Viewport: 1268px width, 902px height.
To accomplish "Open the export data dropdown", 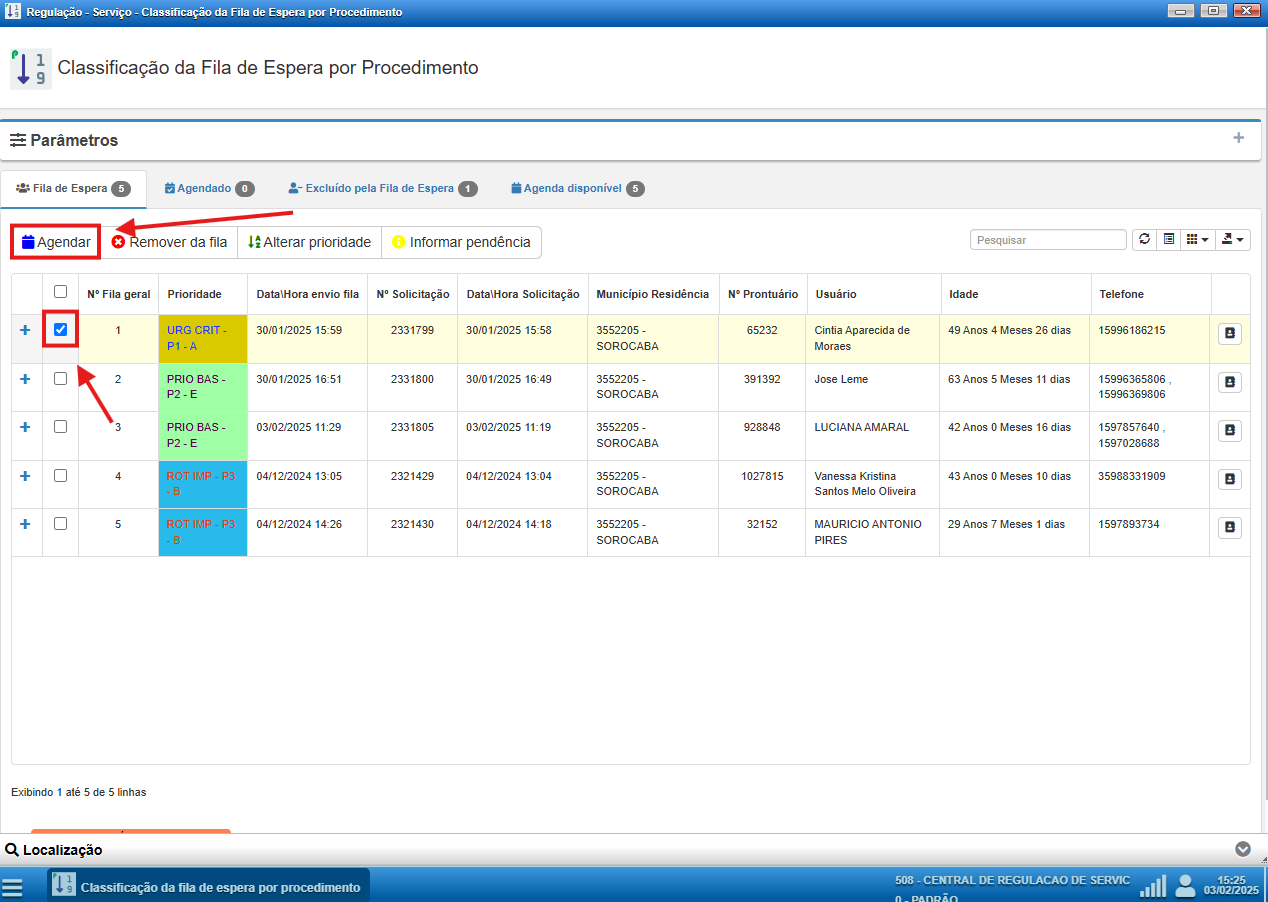I will click(x=1233, y=240).
